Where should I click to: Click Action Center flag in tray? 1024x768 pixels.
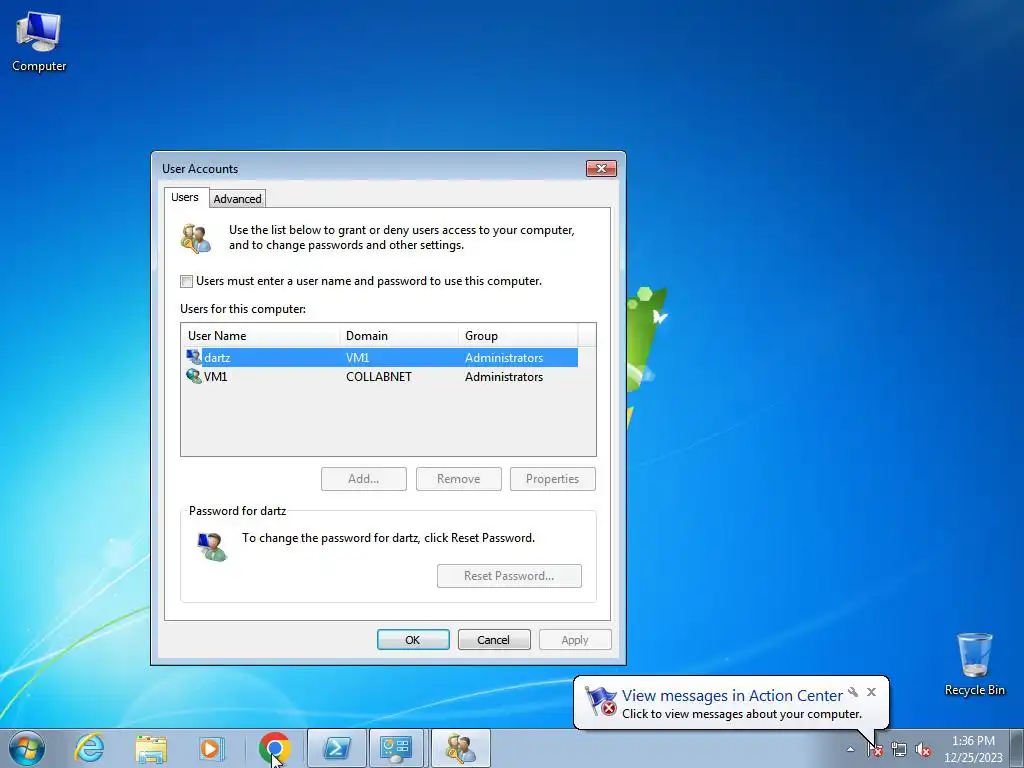(x=876, y=750)
